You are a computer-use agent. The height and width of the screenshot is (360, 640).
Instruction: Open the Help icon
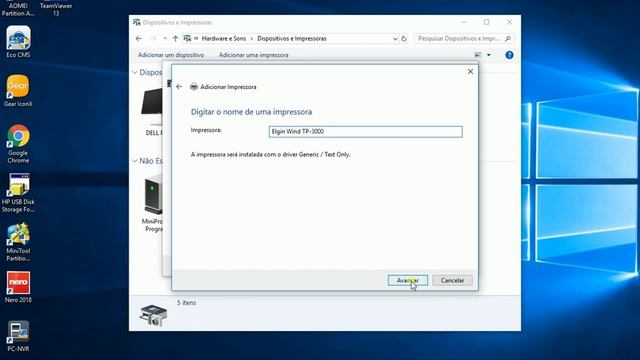(x=509, y=55)
